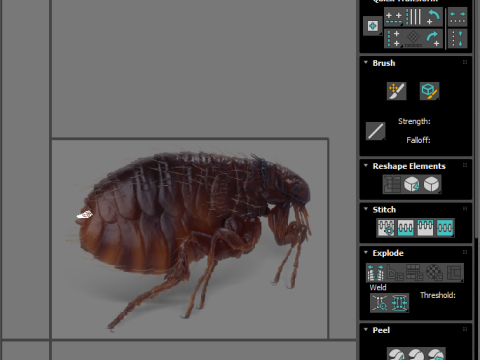480x360 pixels.
Task: Select the white UV face on flea
Action: pos(85,215)
